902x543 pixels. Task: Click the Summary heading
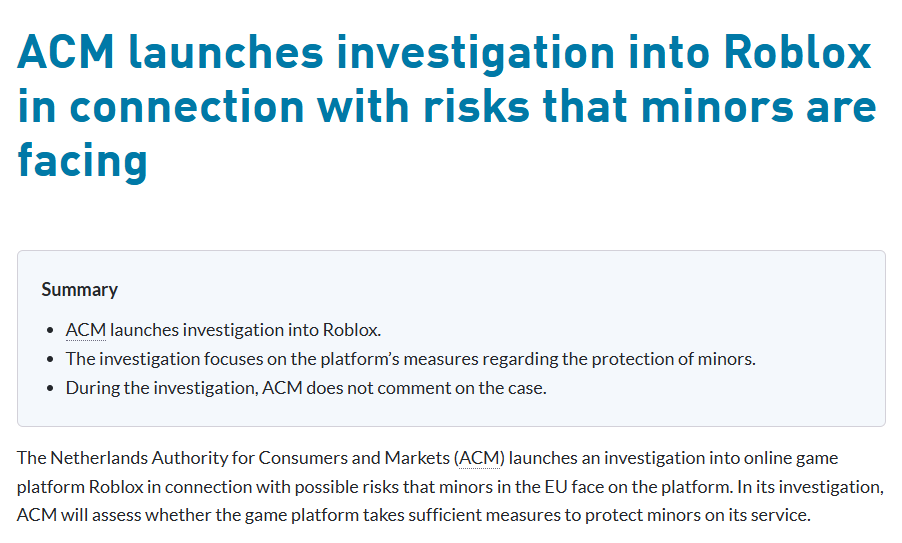click(80, 290)
